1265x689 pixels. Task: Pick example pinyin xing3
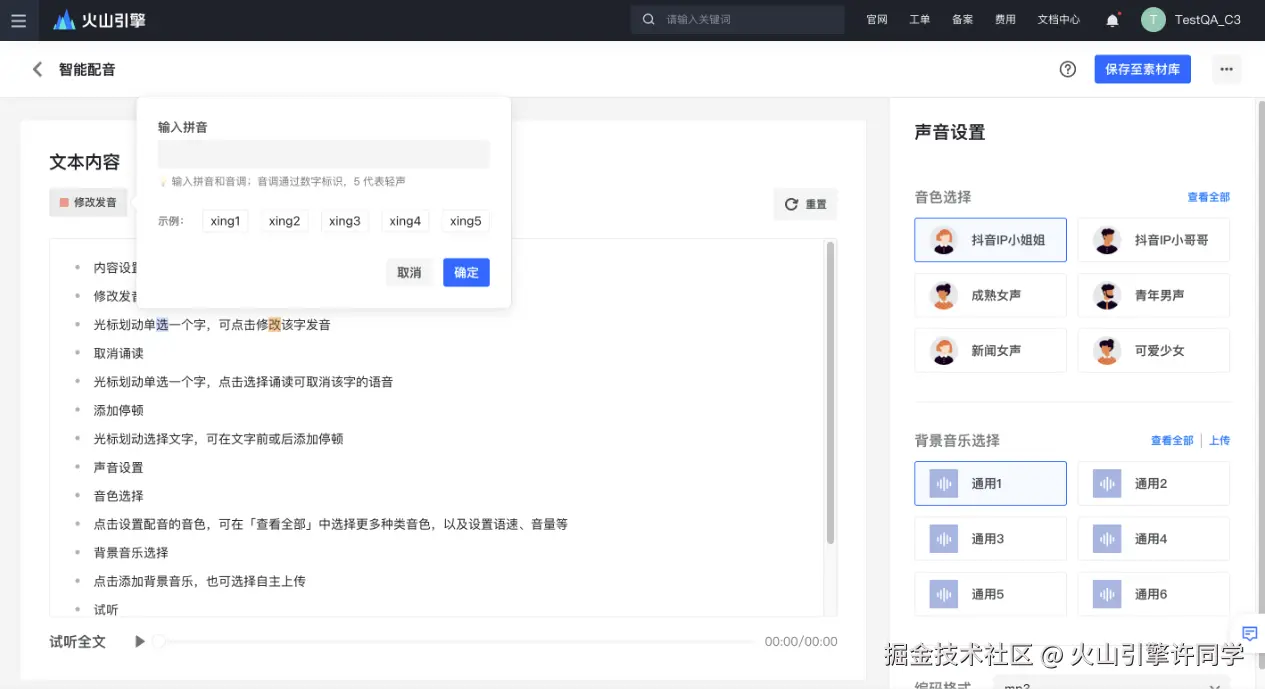pos(345,221)
